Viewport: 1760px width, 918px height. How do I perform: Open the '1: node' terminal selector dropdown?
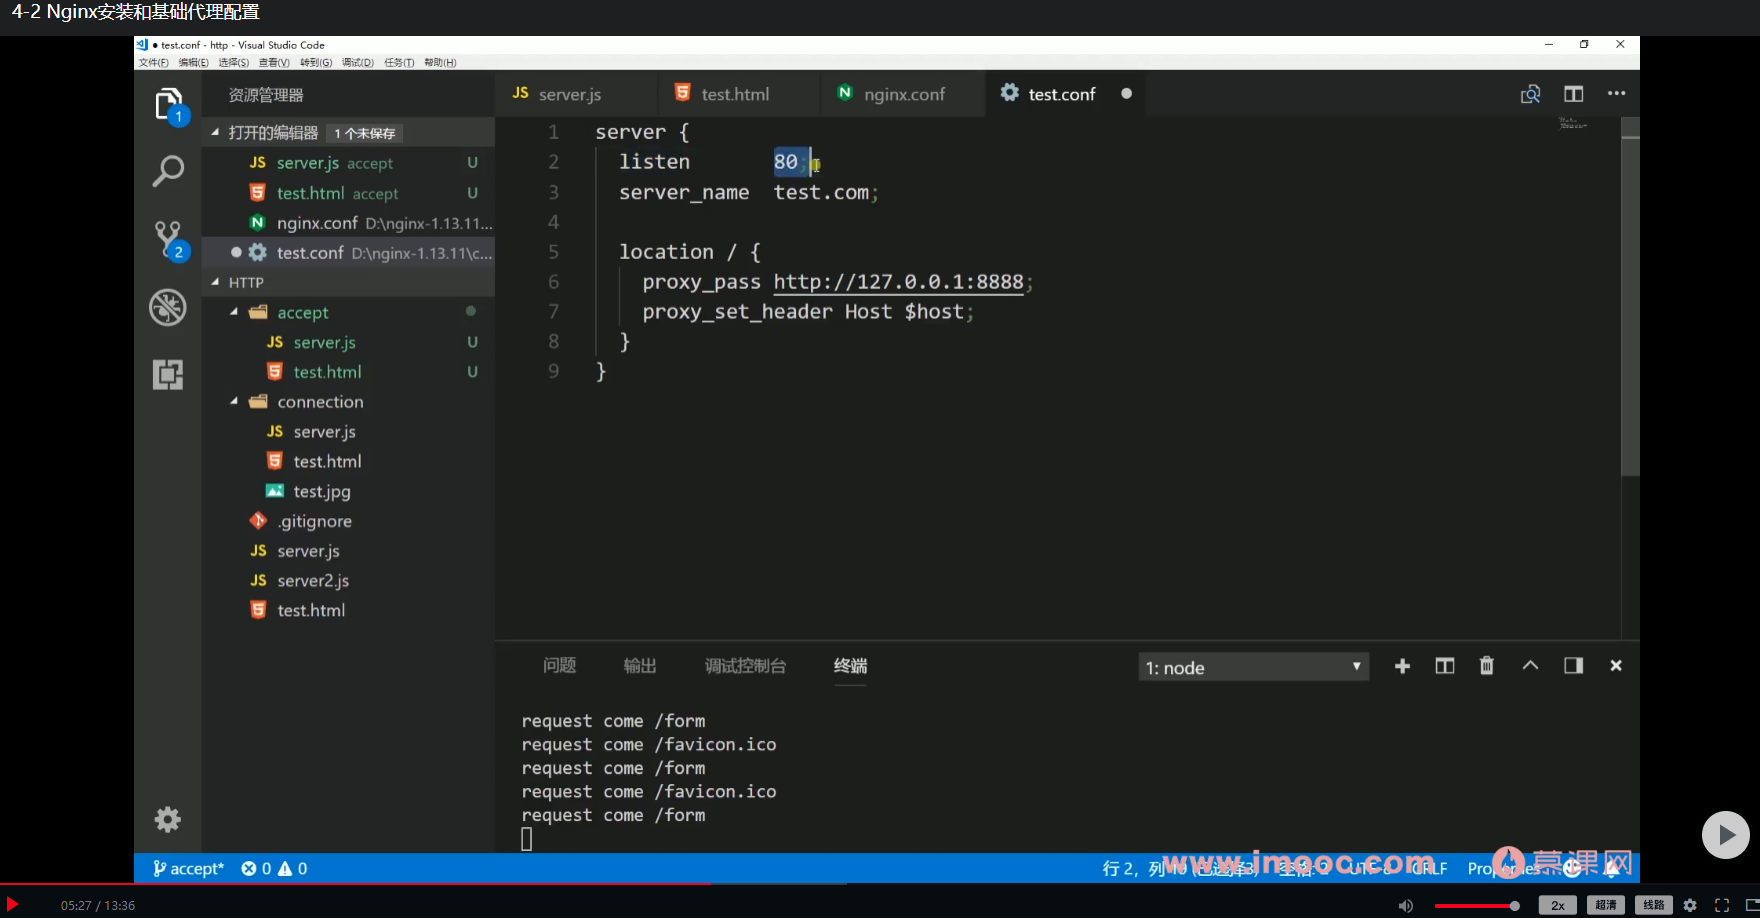click(1253, 667)
